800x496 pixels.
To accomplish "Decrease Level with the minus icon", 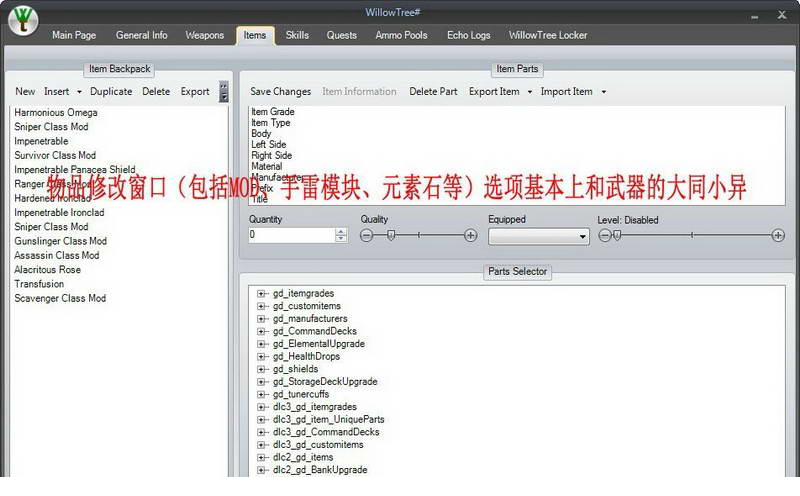I will (604, 235).
